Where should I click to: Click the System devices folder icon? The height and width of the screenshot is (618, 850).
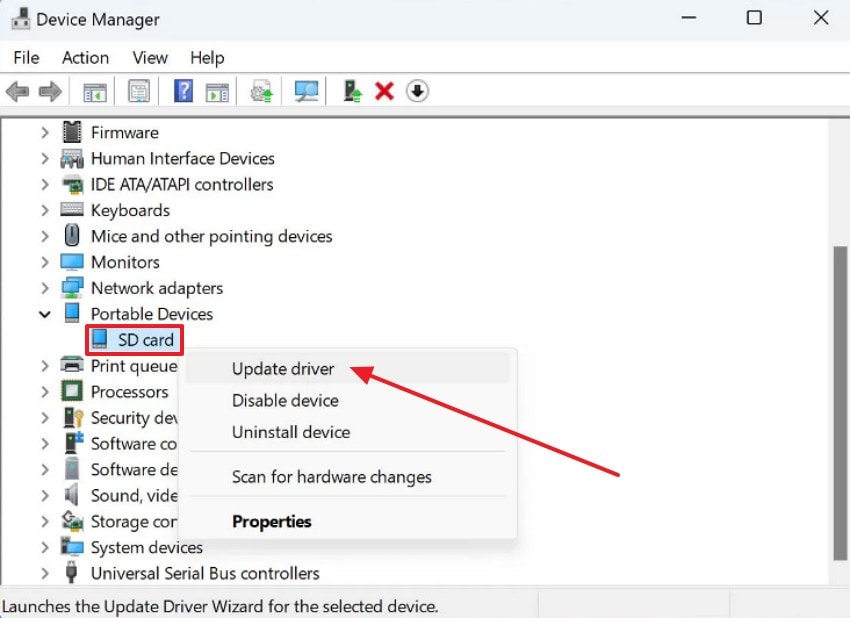click(72, 546)
